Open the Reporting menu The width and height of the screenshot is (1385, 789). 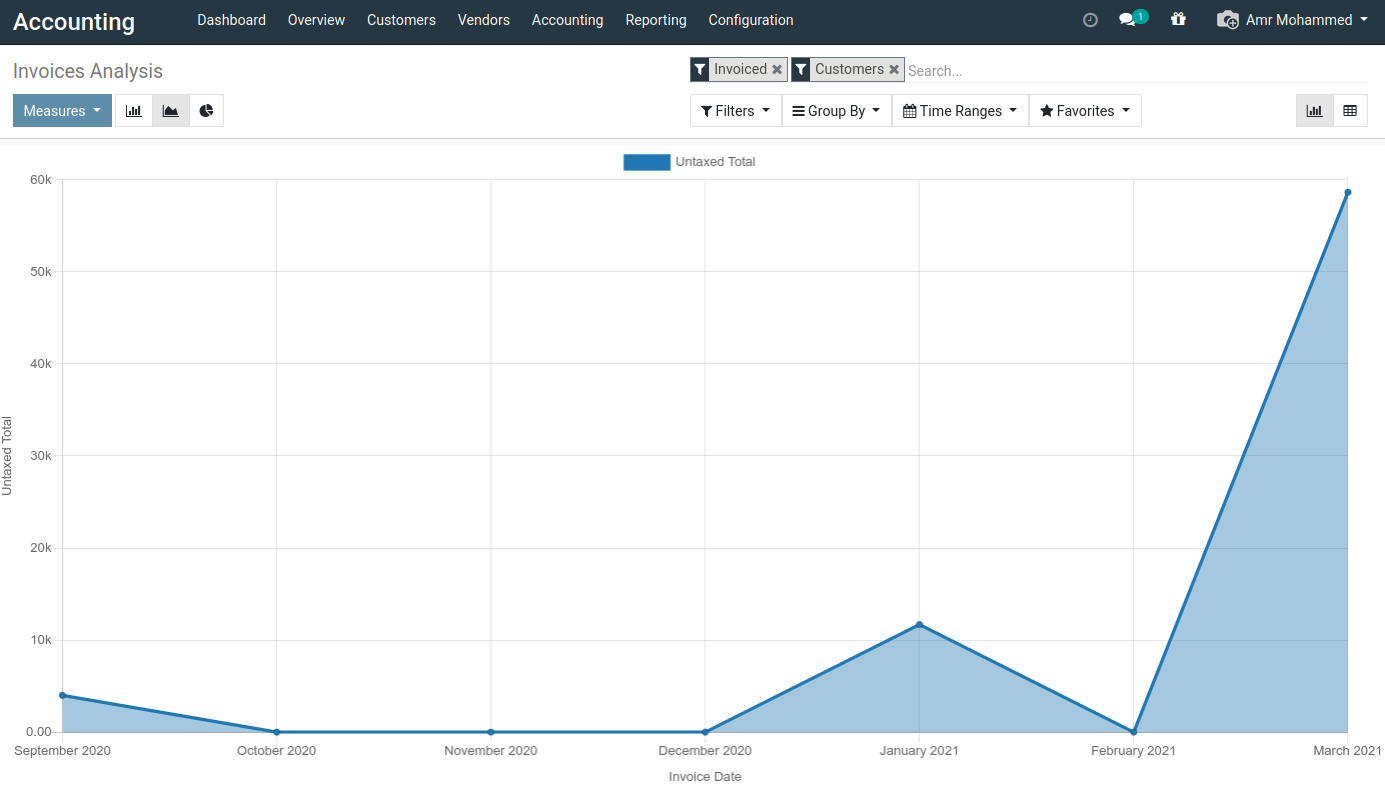pos(656,20)
